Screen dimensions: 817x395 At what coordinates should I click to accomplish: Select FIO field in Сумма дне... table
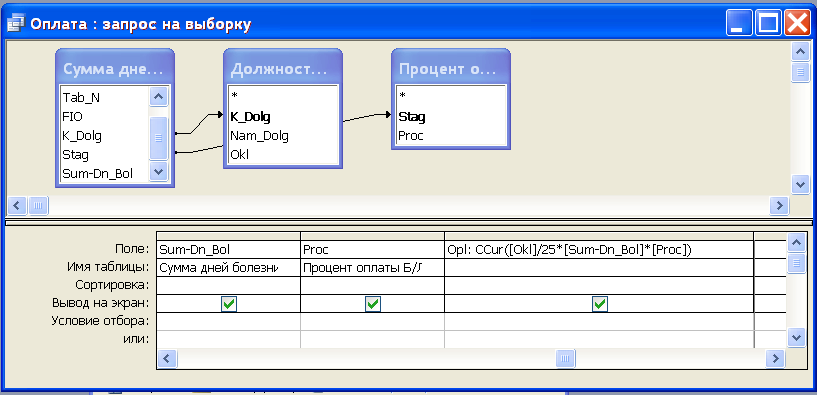click(72, 117)
